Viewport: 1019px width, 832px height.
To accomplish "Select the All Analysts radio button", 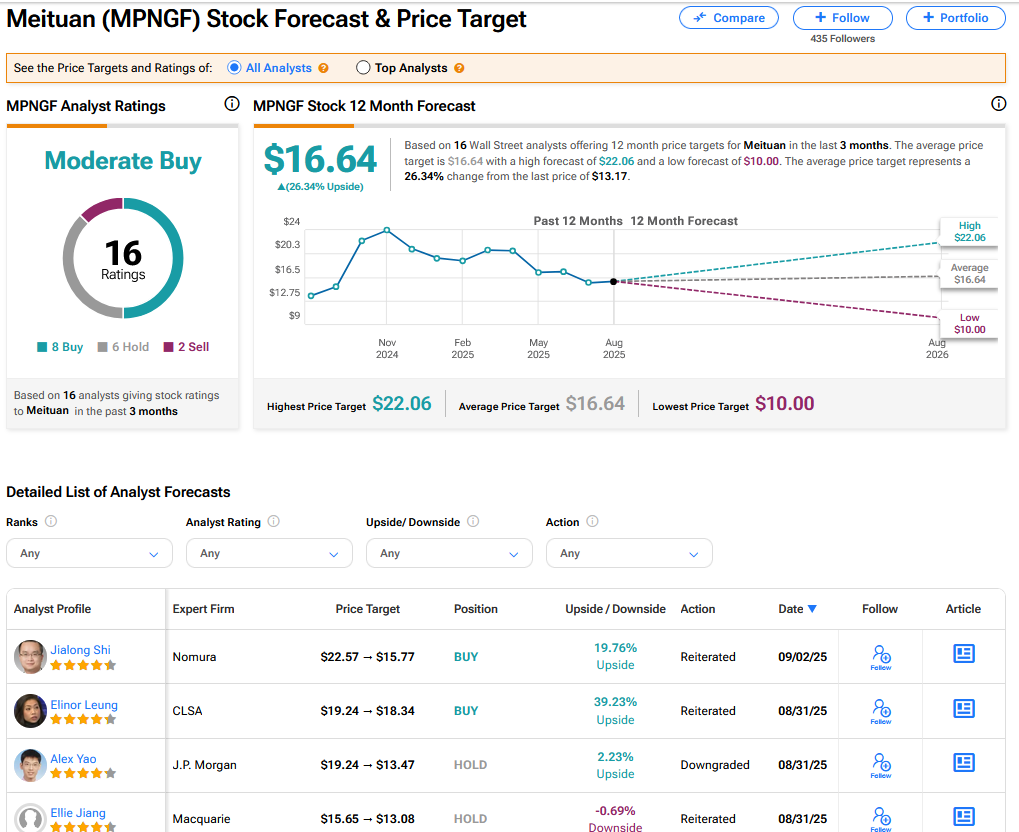I will (x=234, y=68).
